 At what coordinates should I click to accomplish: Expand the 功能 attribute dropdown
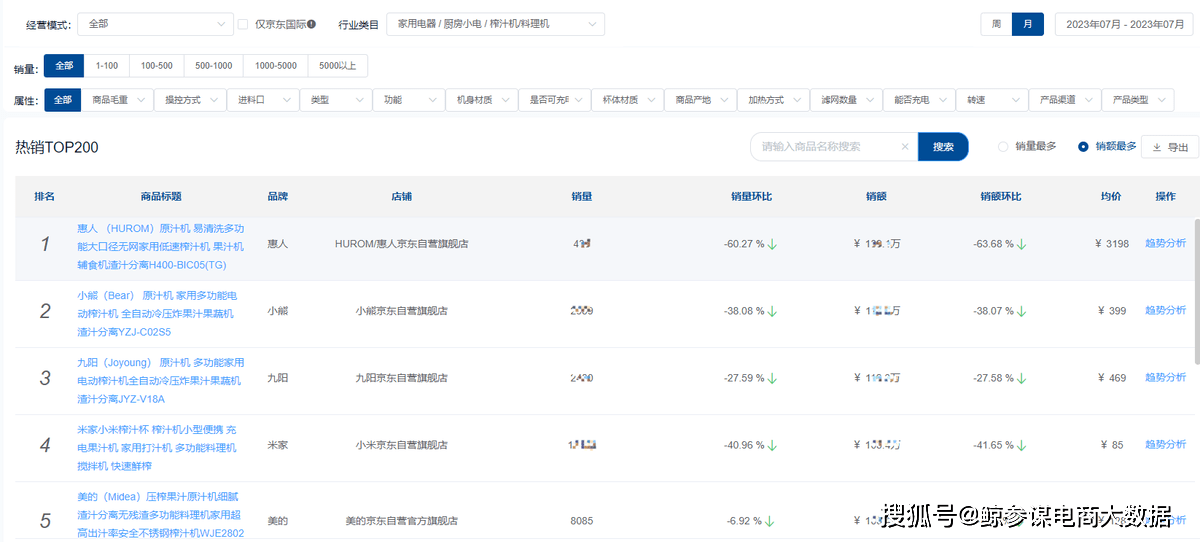click(410, 100)
